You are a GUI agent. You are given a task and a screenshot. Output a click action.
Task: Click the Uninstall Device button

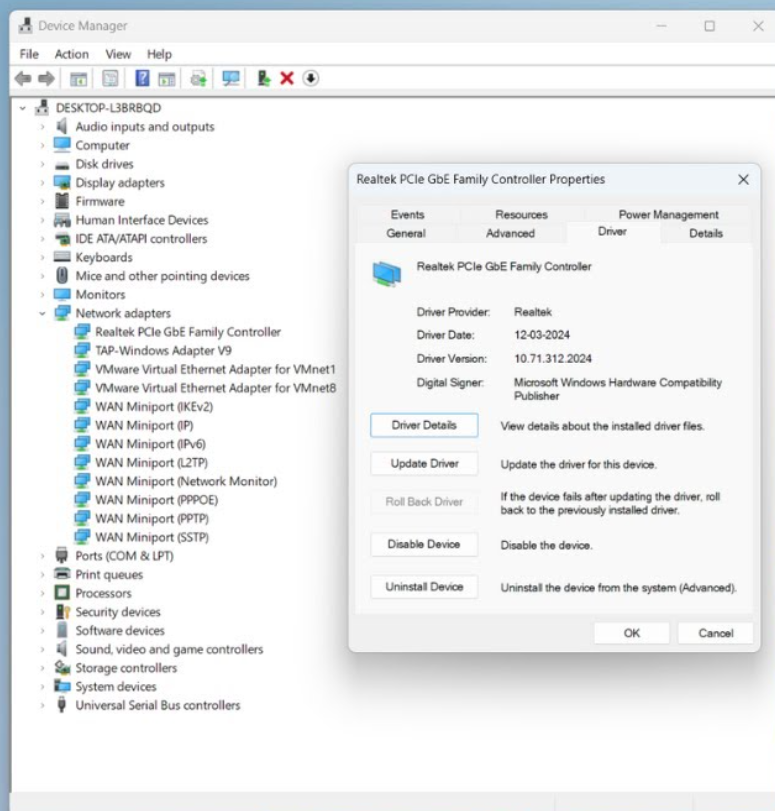click(424, 587)
